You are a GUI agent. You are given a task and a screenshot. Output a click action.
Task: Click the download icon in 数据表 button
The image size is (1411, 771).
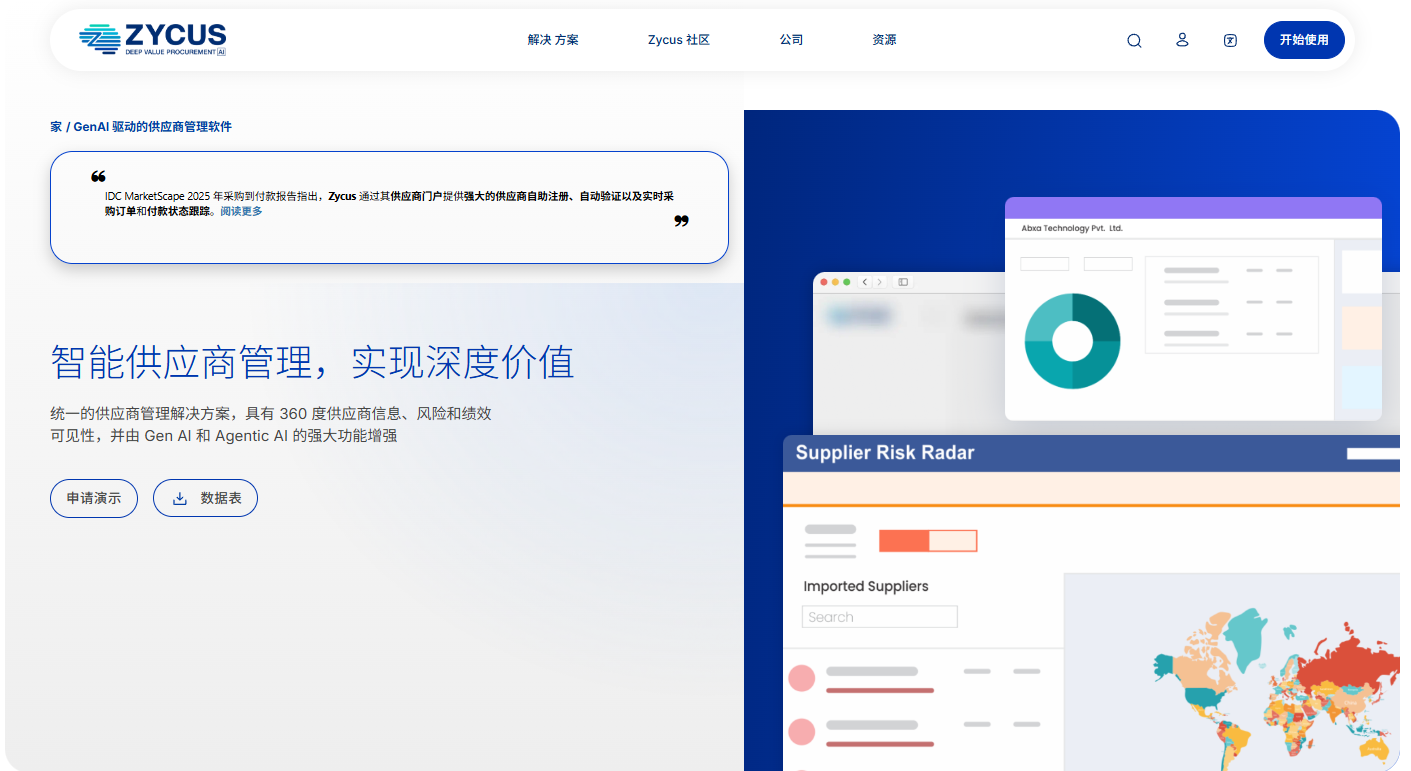[180, 498]
